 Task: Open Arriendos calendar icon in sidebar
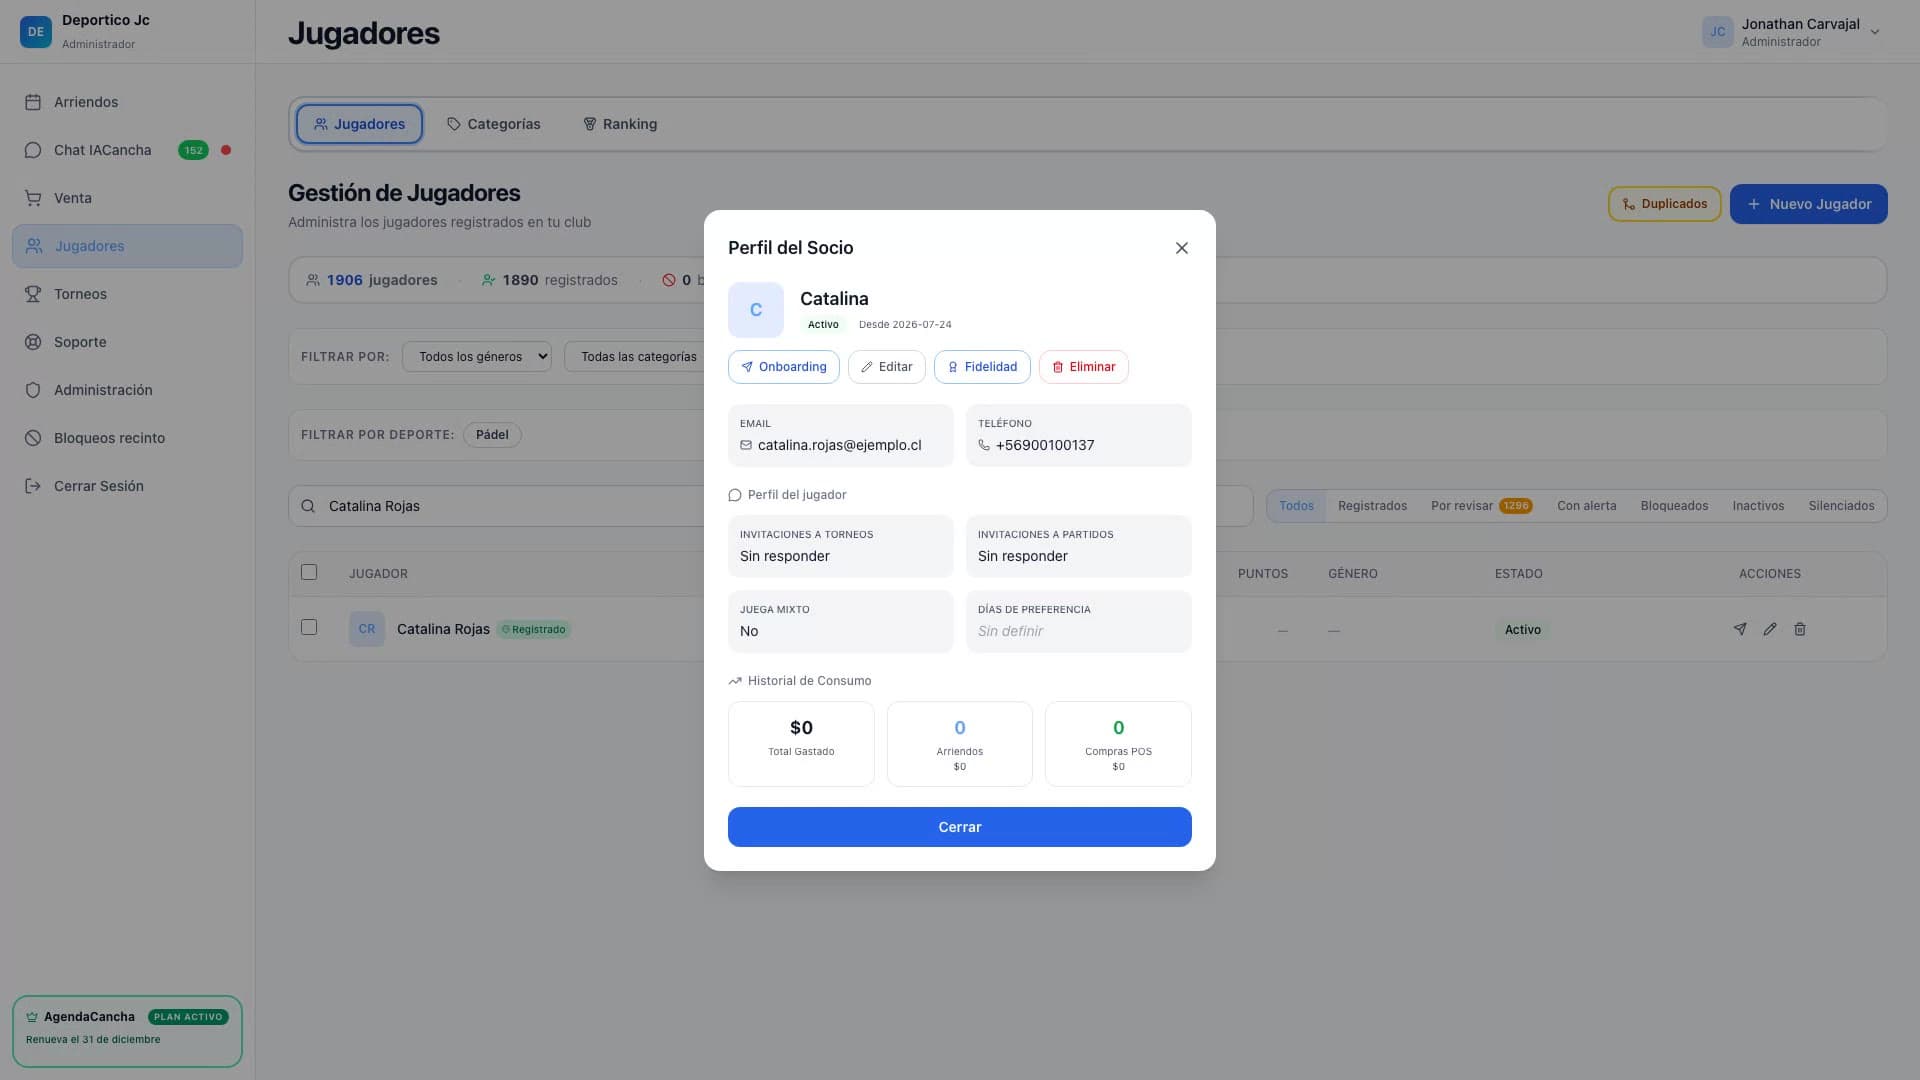click(x=33, y=102)
